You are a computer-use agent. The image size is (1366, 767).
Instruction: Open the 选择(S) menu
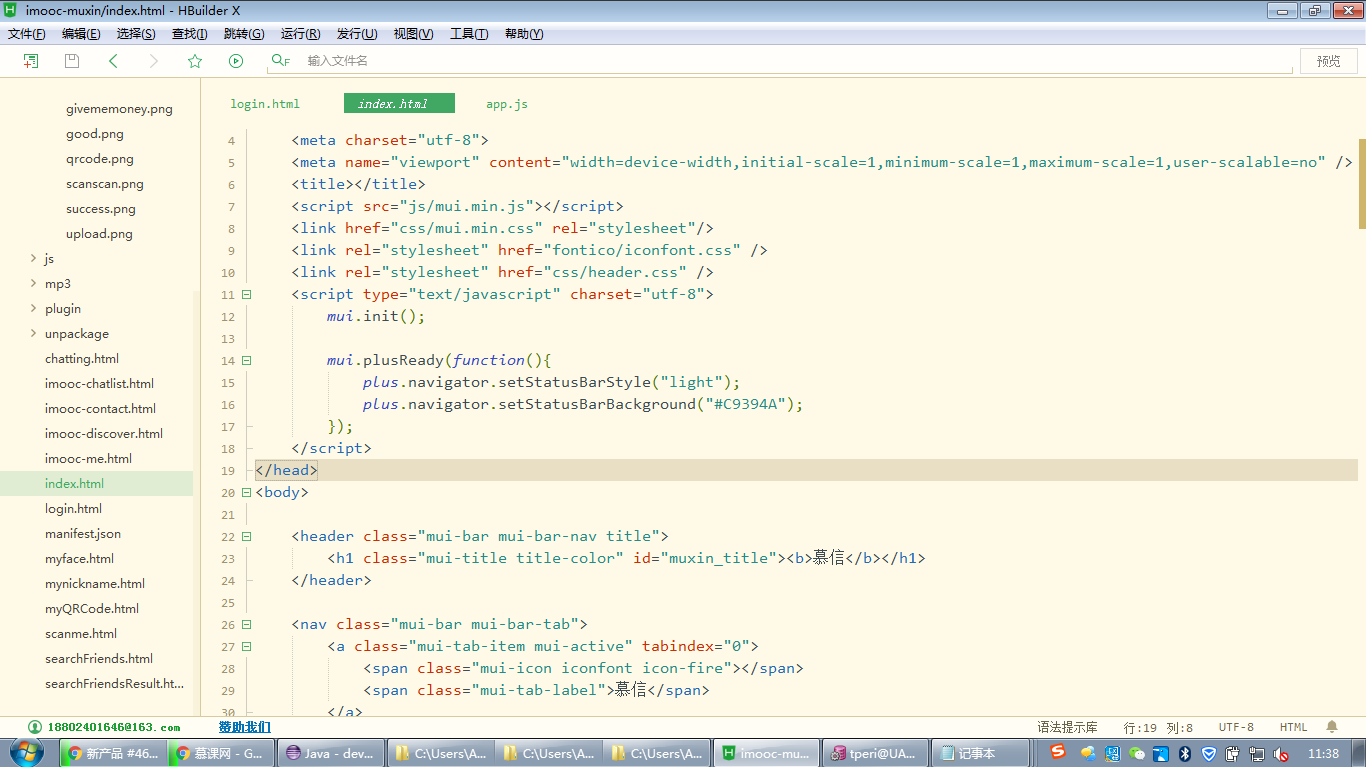click(136, 34)
